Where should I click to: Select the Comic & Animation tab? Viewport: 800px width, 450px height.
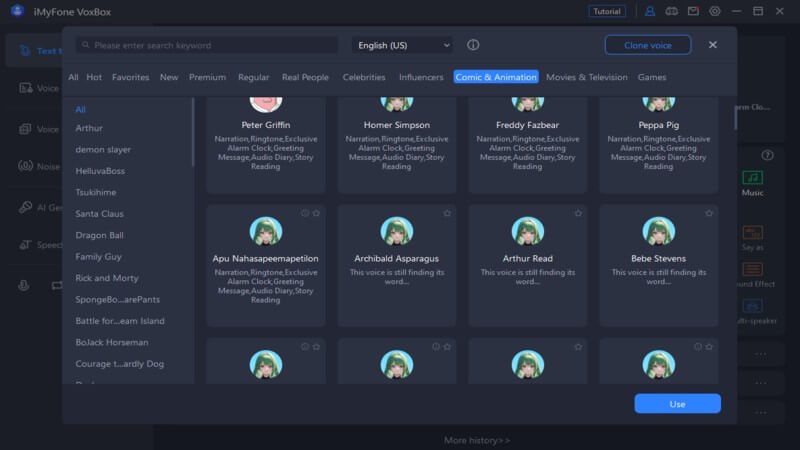[x=496, y=77]
